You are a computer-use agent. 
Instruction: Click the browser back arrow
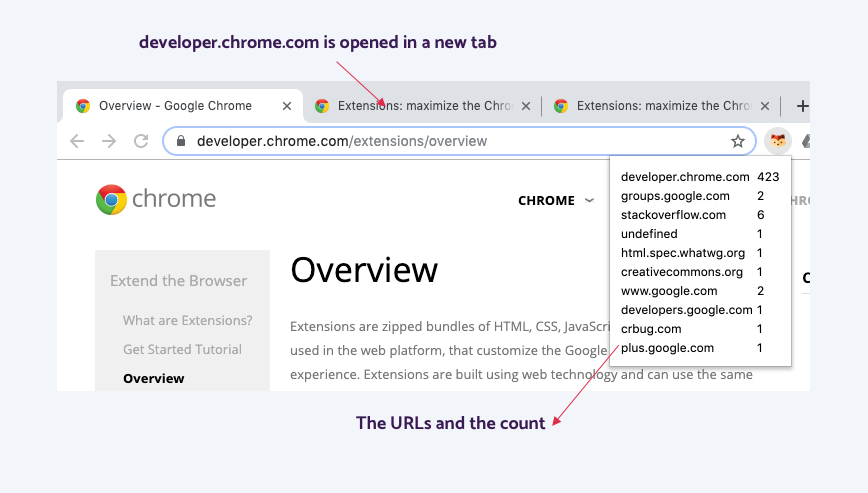[77, 141]
